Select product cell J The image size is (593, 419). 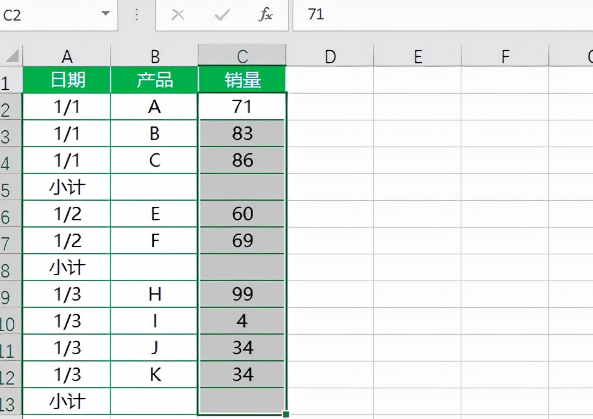[x=154, y=348]
